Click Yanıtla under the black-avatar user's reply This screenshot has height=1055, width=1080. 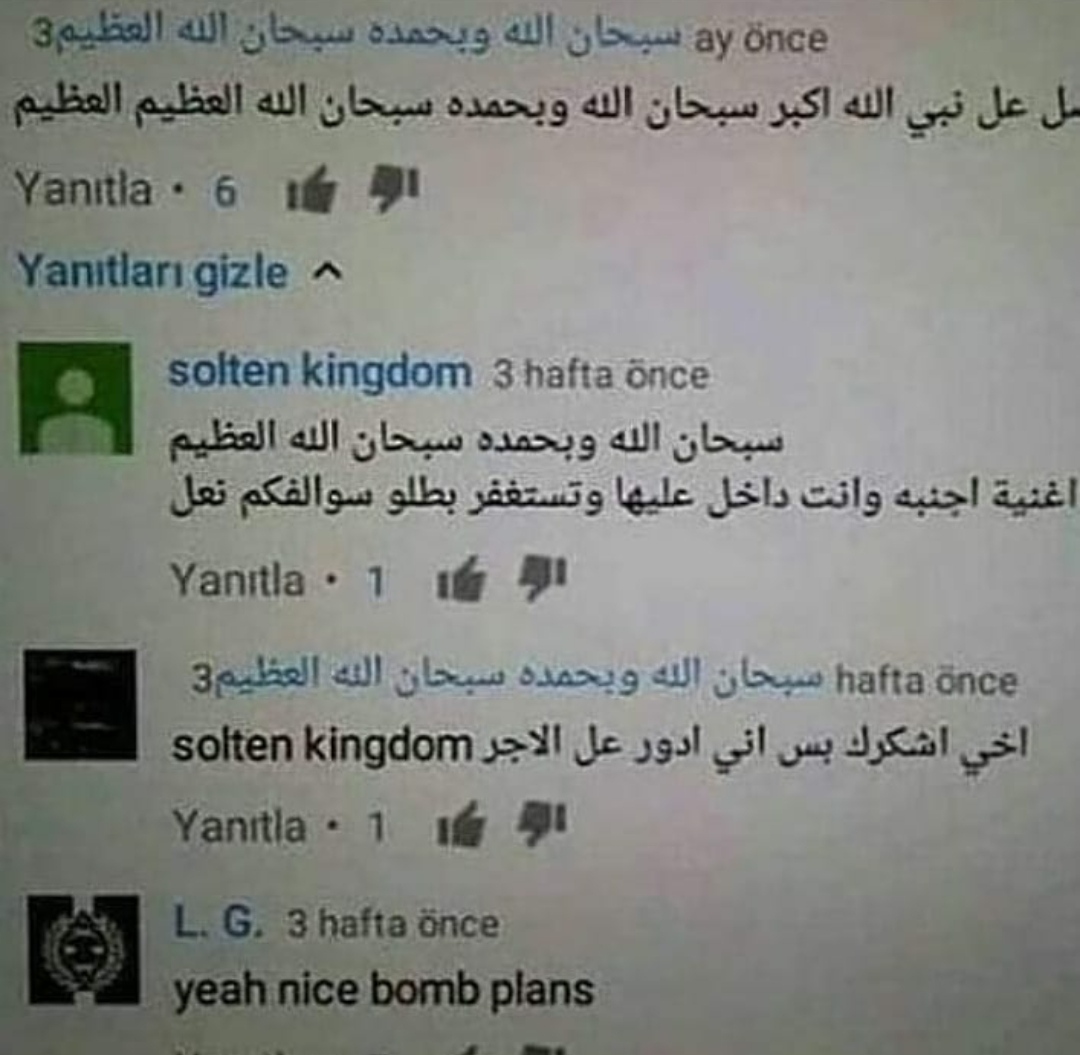coord(238,826)
